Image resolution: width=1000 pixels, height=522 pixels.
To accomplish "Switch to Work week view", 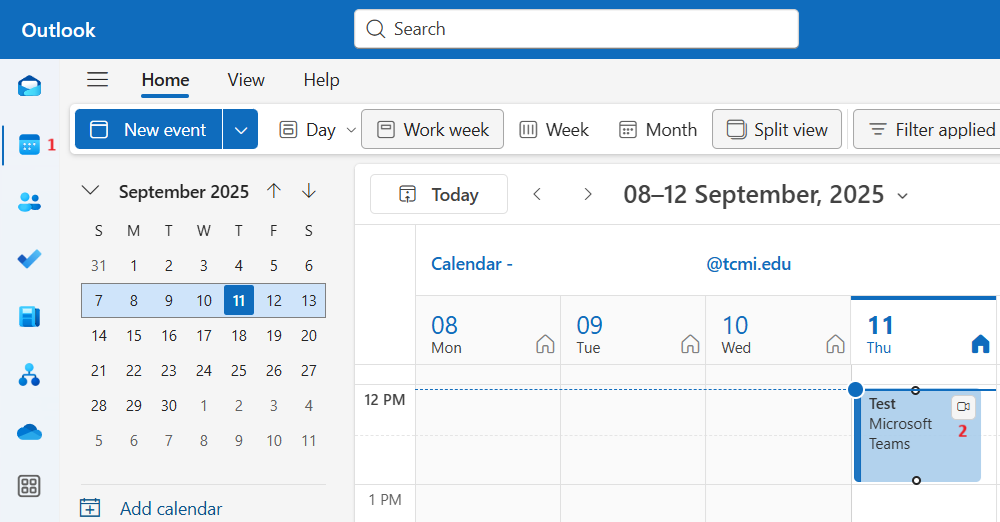I will click(x=432, y=130).
